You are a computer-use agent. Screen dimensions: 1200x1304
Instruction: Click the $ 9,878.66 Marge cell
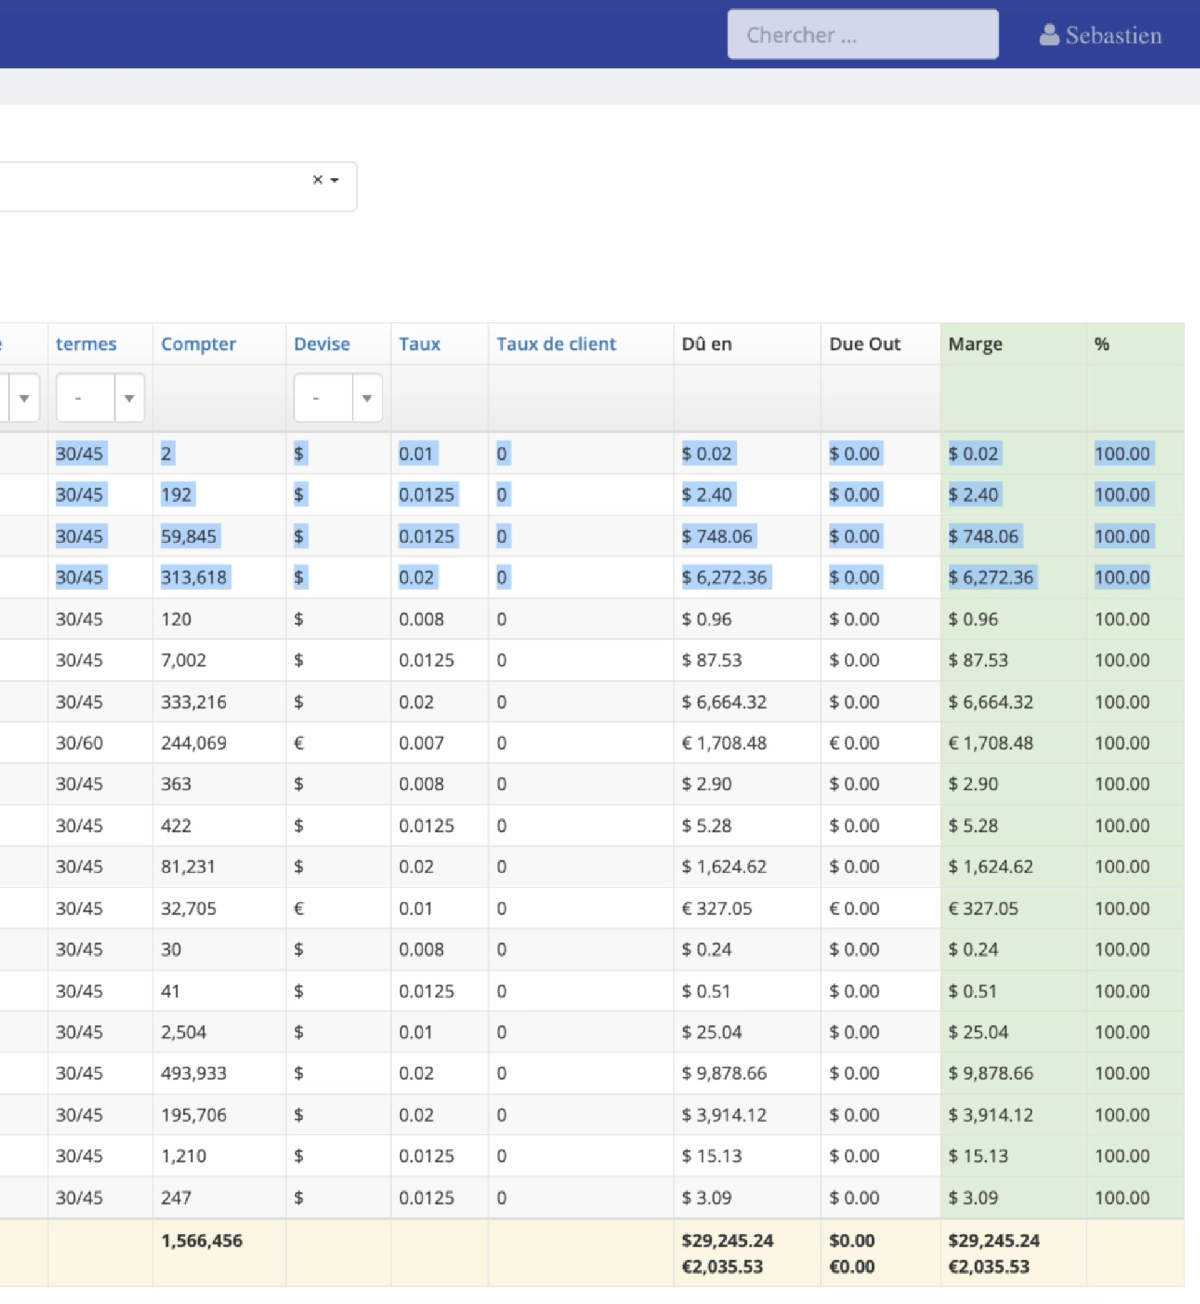coord(990,1073)
